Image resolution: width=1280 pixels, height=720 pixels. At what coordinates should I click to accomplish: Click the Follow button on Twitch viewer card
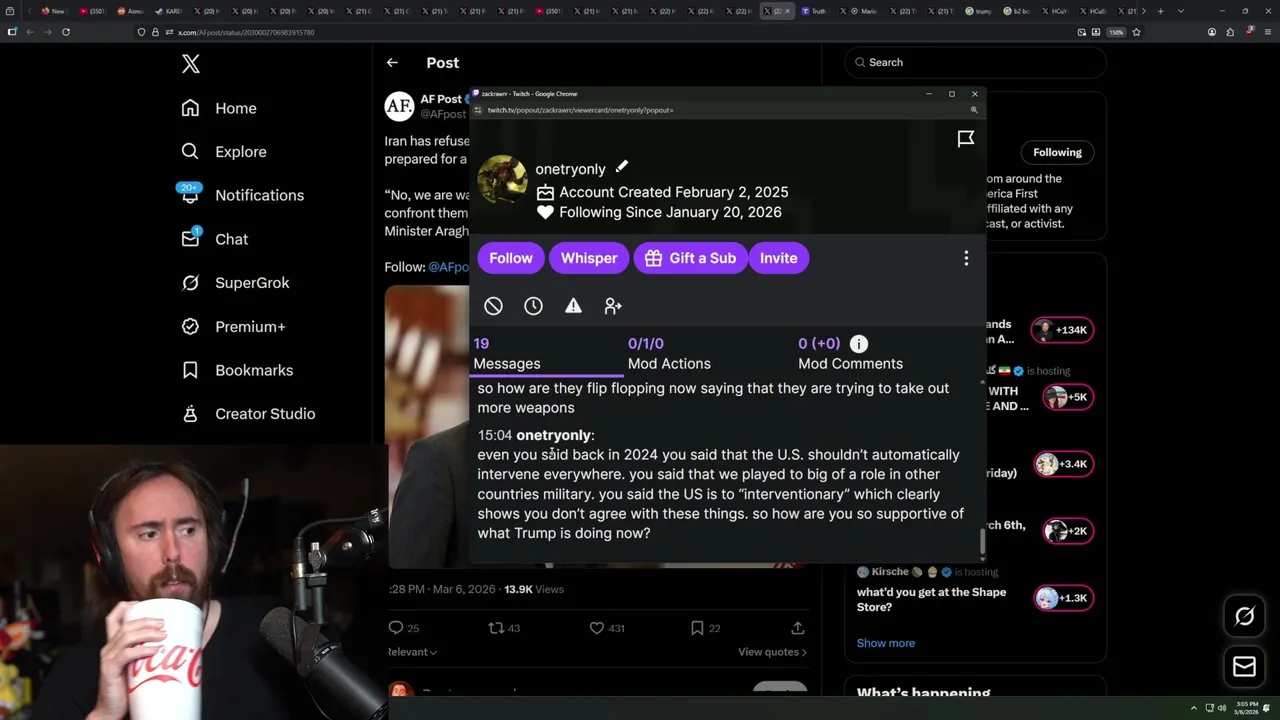click(x=511, y=258)
